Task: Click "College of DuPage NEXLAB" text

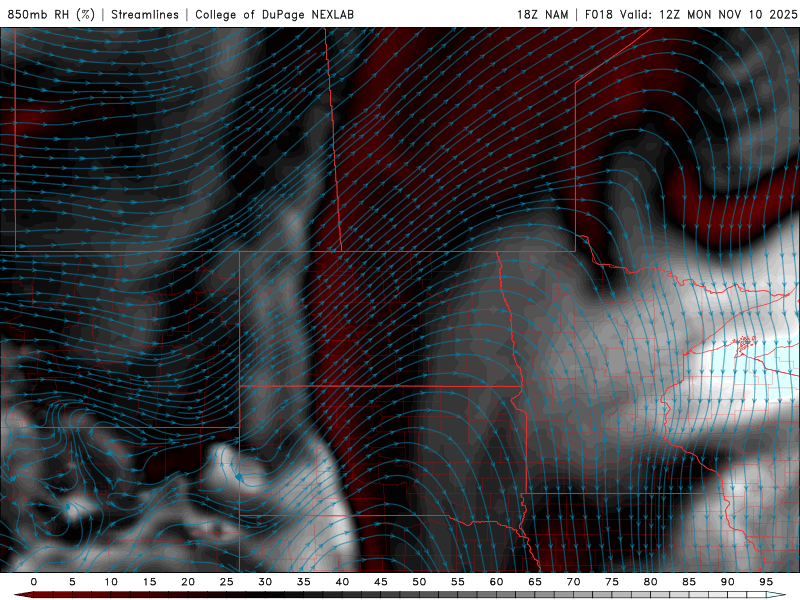Action: pyautogui.click(x=274, y=14)
